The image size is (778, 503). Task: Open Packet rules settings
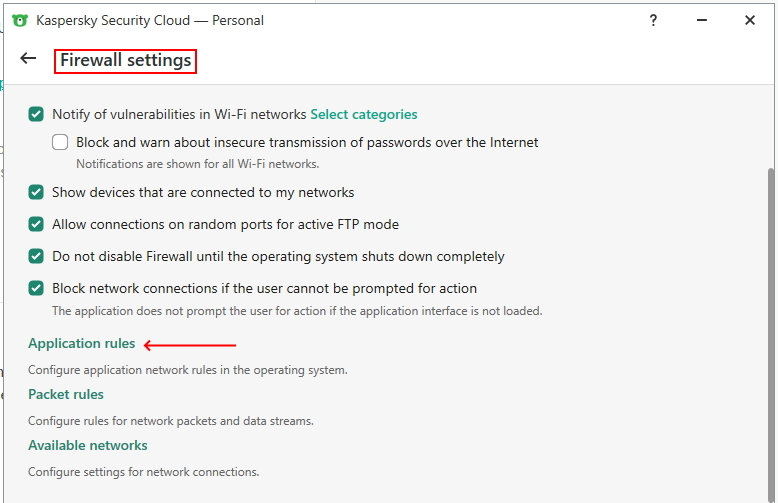click(66, 395)
